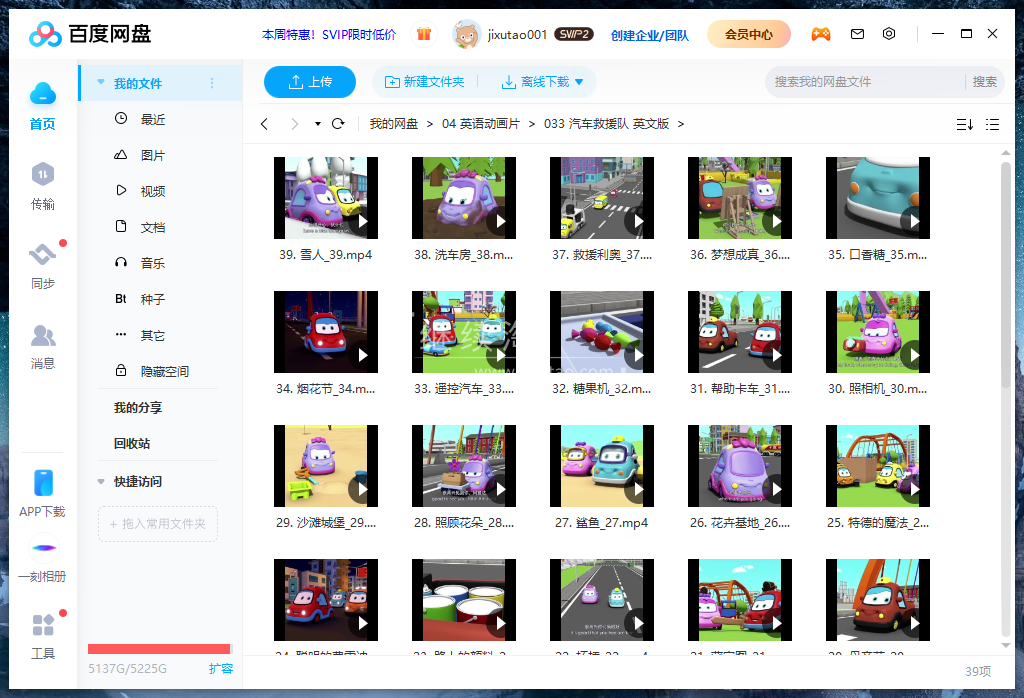
Task: Select the 37. 救援利奥_37 video thumbnail
Action: coord(602,198)
